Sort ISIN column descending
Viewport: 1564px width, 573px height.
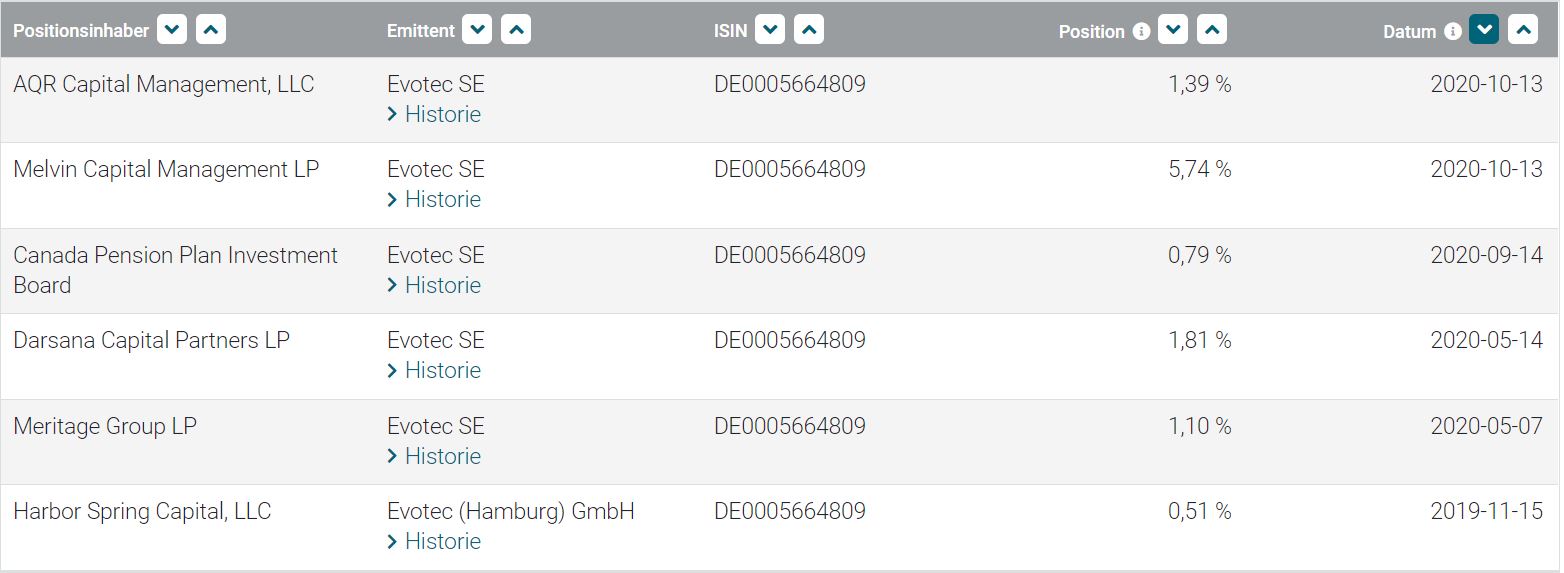tap(770, 30)
